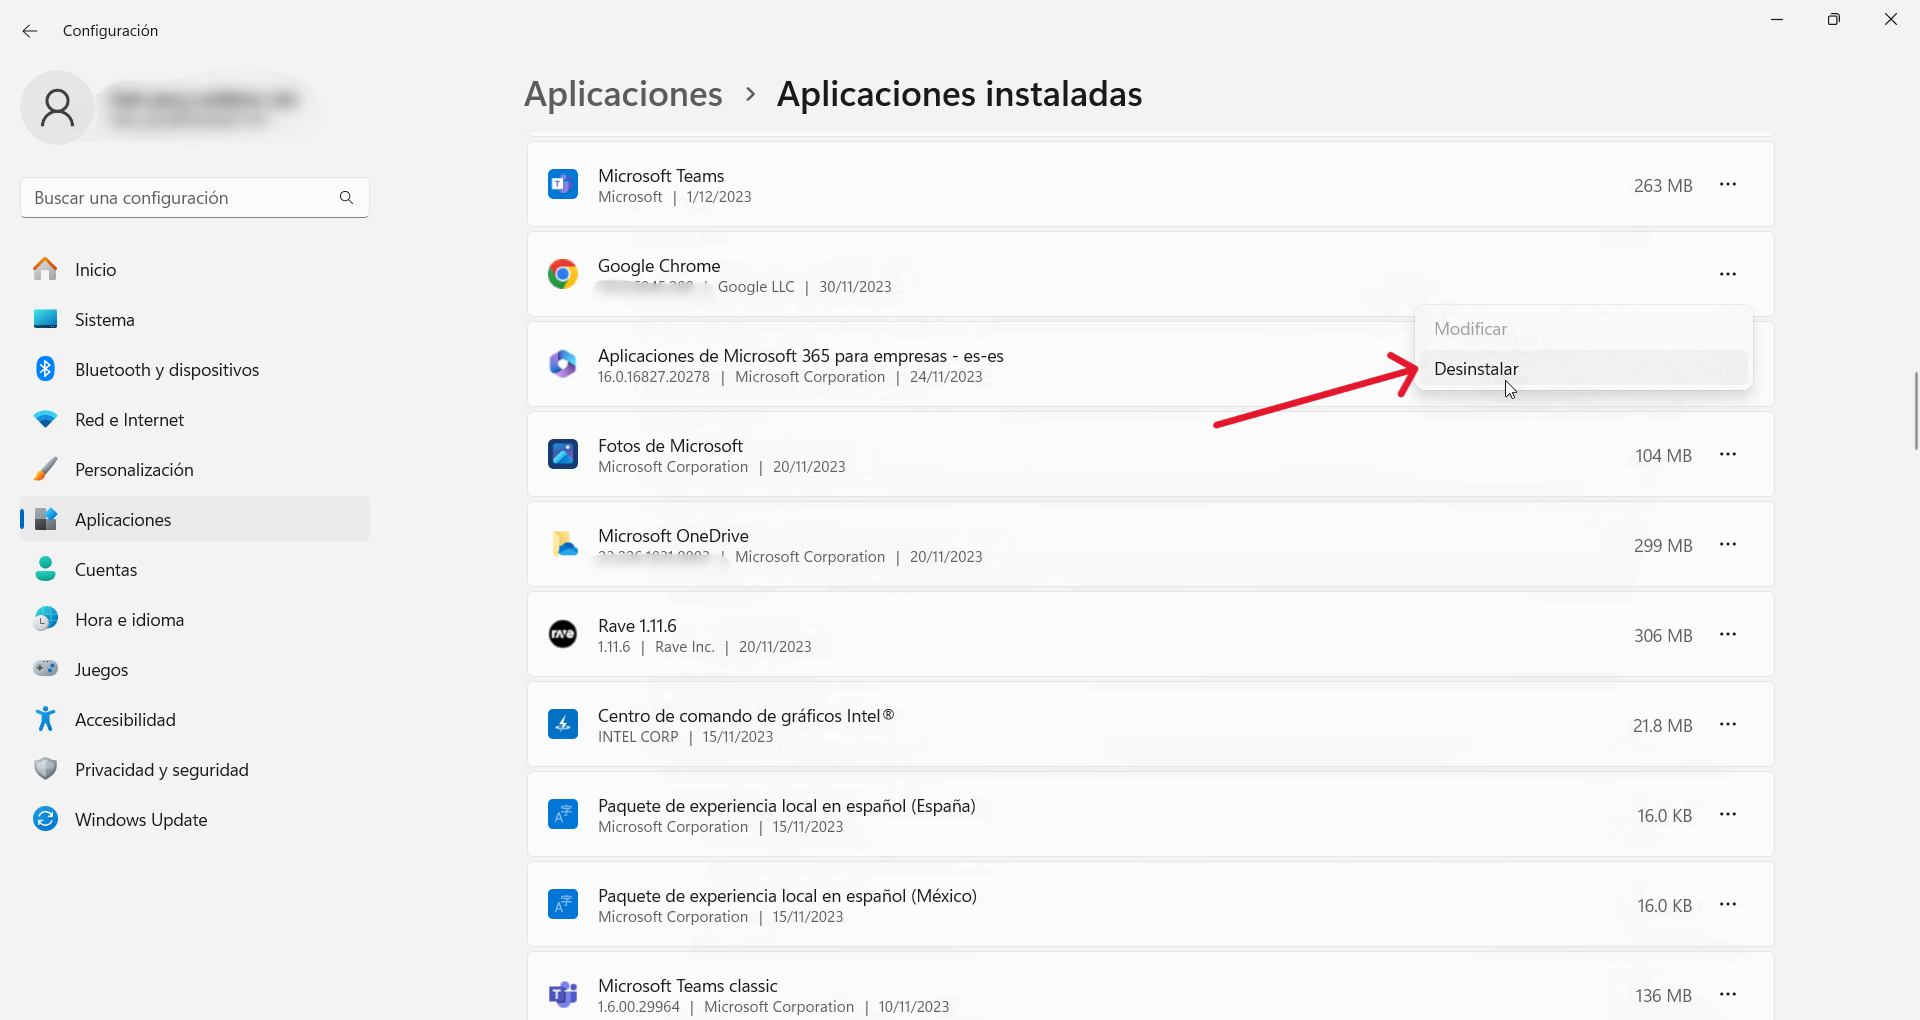Click the Inicio home icon

click(45, 269)
